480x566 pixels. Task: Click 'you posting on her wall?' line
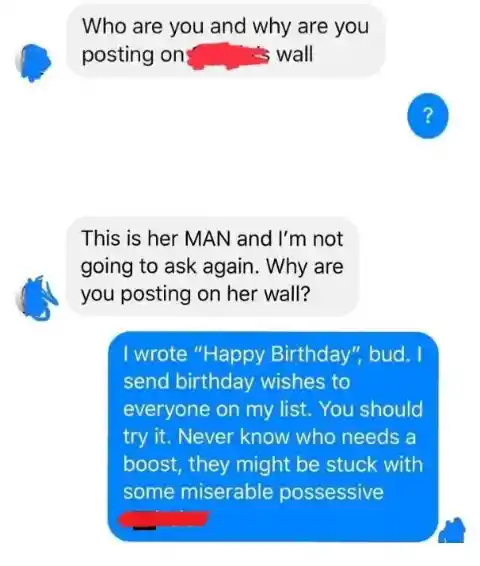(195, 294)
